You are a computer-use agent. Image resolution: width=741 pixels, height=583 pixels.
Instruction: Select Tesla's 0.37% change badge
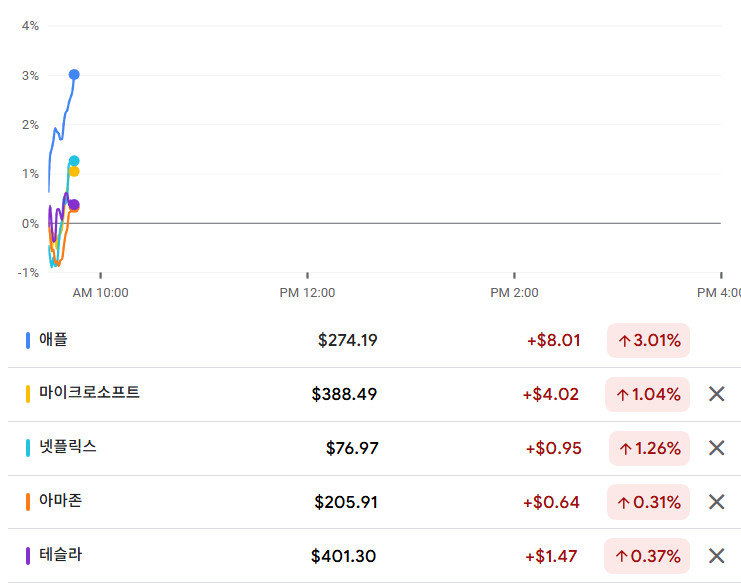pyautogui.click(x=647, y=556)
